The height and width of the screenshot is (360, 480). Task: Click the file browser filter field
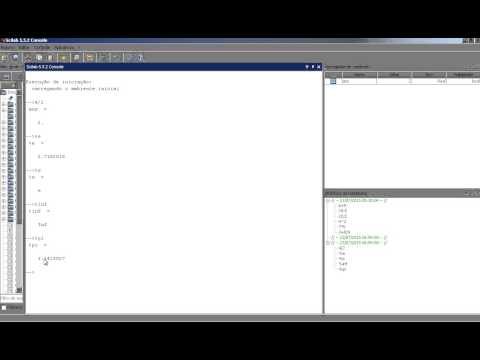click(x=12, y=298)
